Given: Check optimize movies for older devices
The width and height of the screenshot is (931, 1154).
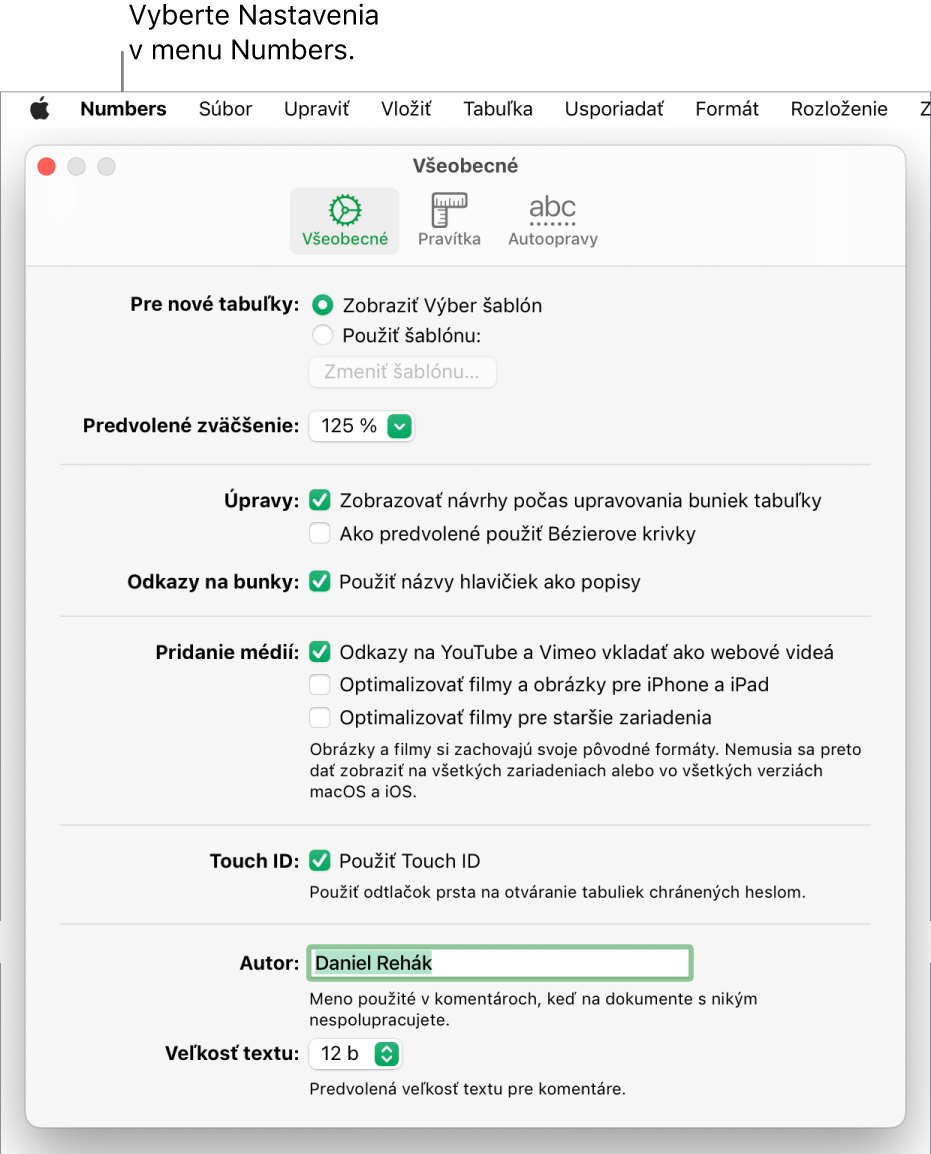Looking at the screenshot, I should click(x=320, y=717).
